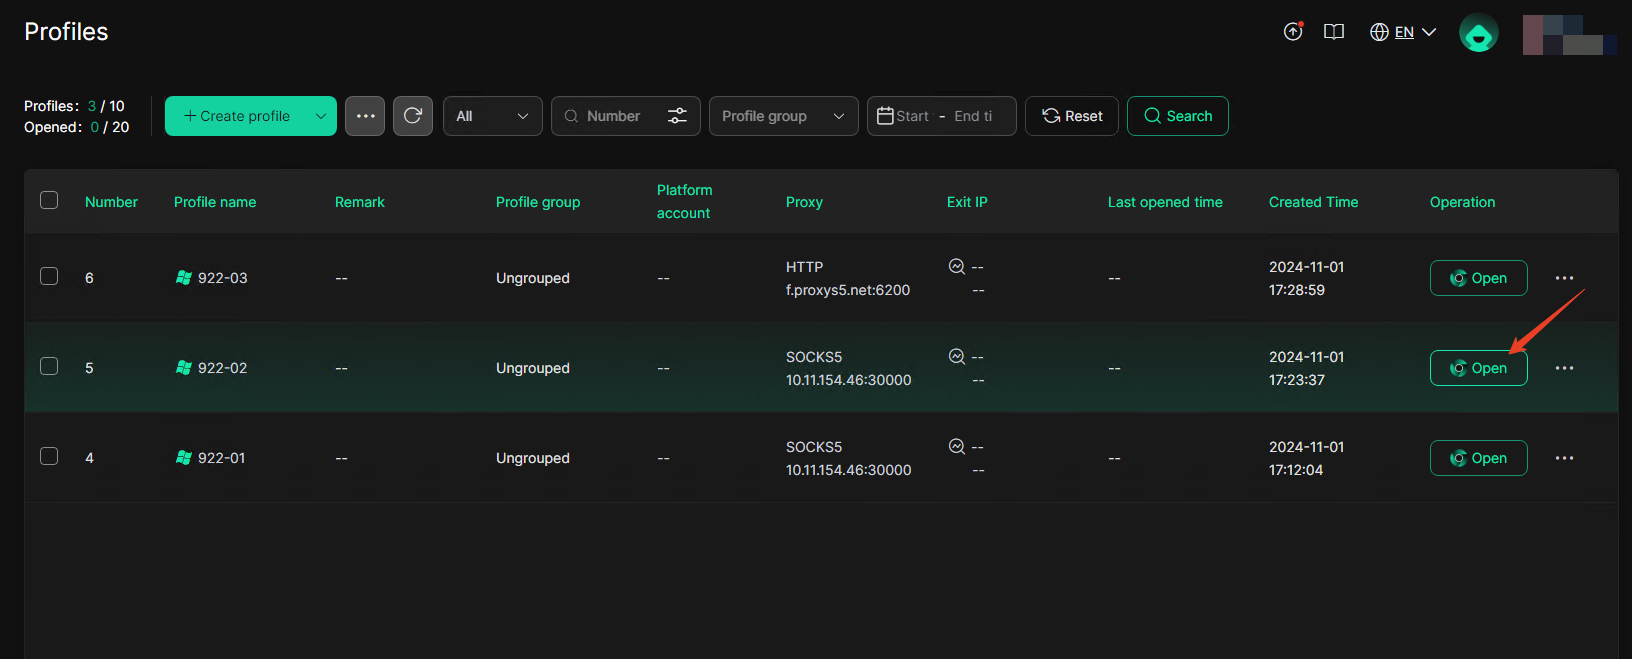1632x659 pixels.
Task: Click the filter sliders icon in Number field
Action: (x=677, y=116)
